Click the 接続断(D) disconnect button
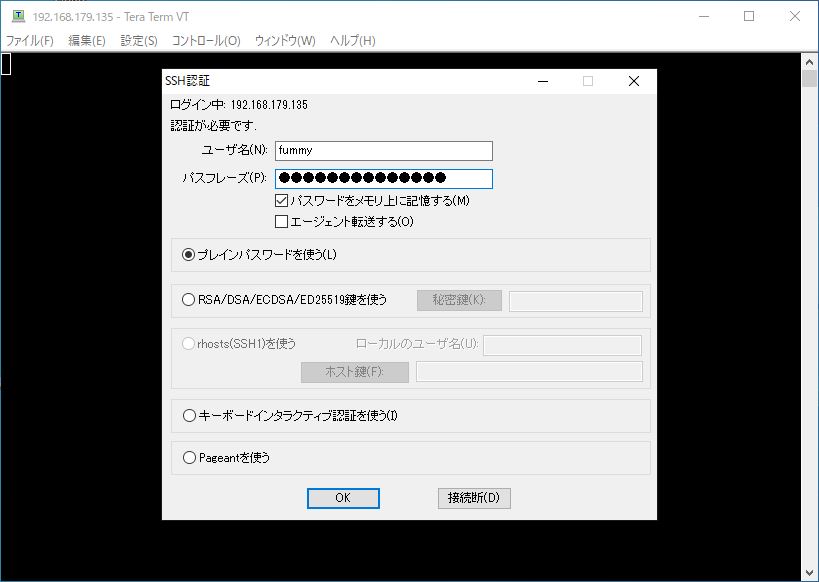 point(474,498)
